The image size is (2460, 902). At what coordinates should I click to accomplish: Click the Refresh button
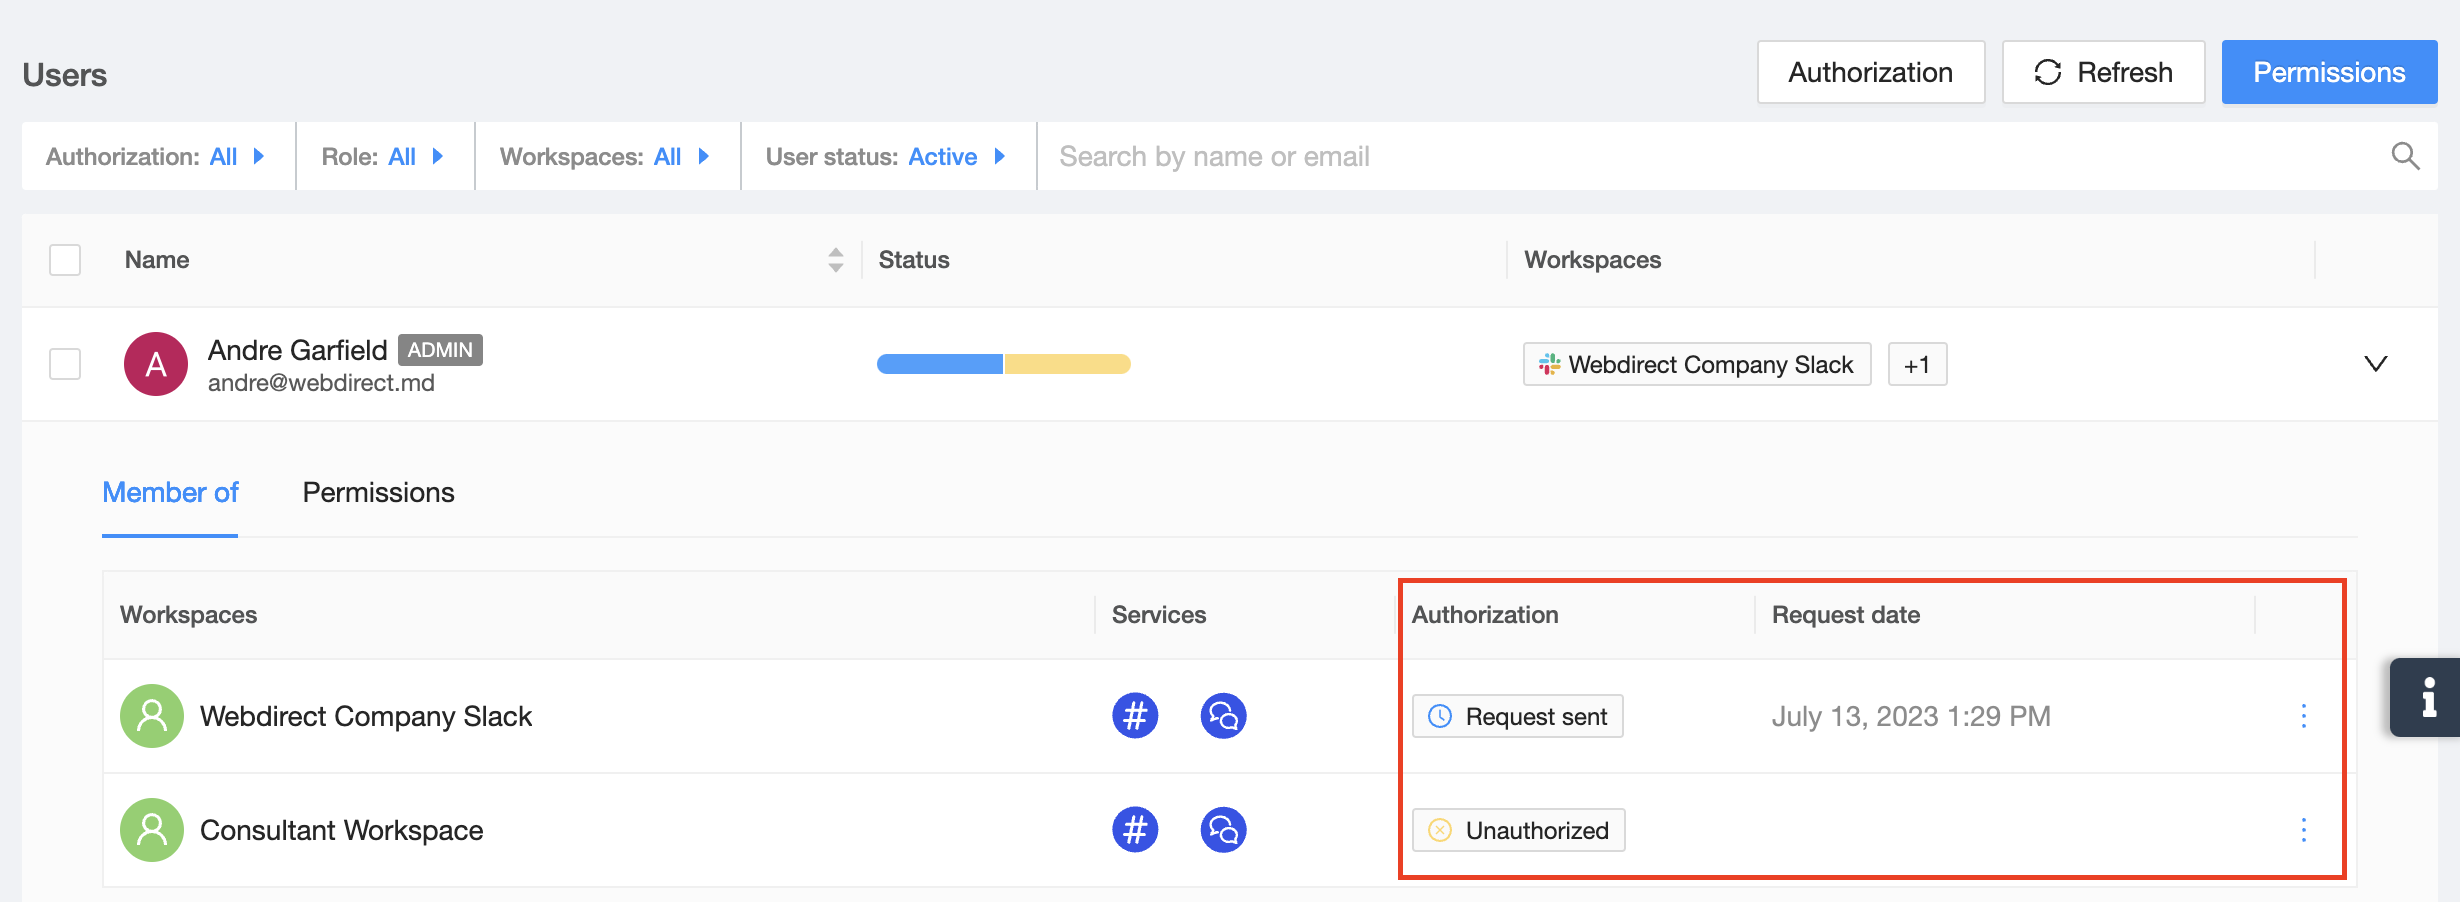point(2103,72)
